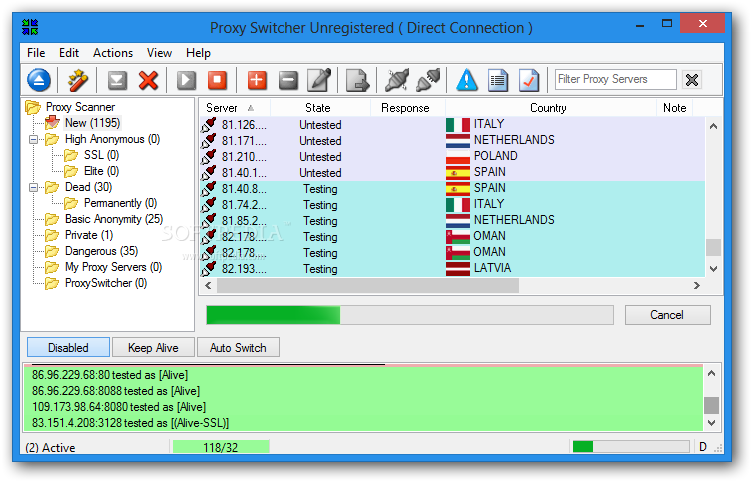Edit proxy with the pencil icon
Viewport: 752px width, 482px height.
click(319, 80)
